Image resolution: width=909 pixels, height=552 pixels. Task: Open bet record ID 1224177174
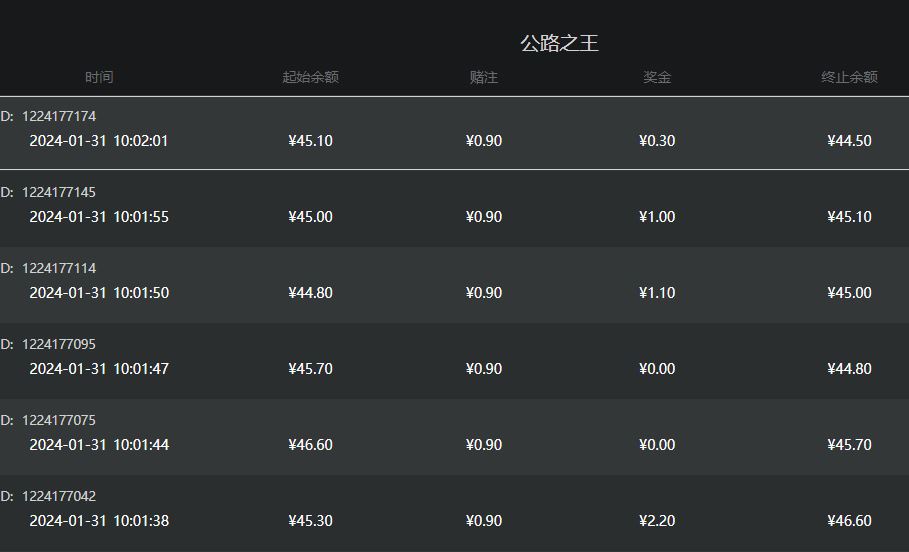pos(454,133)
